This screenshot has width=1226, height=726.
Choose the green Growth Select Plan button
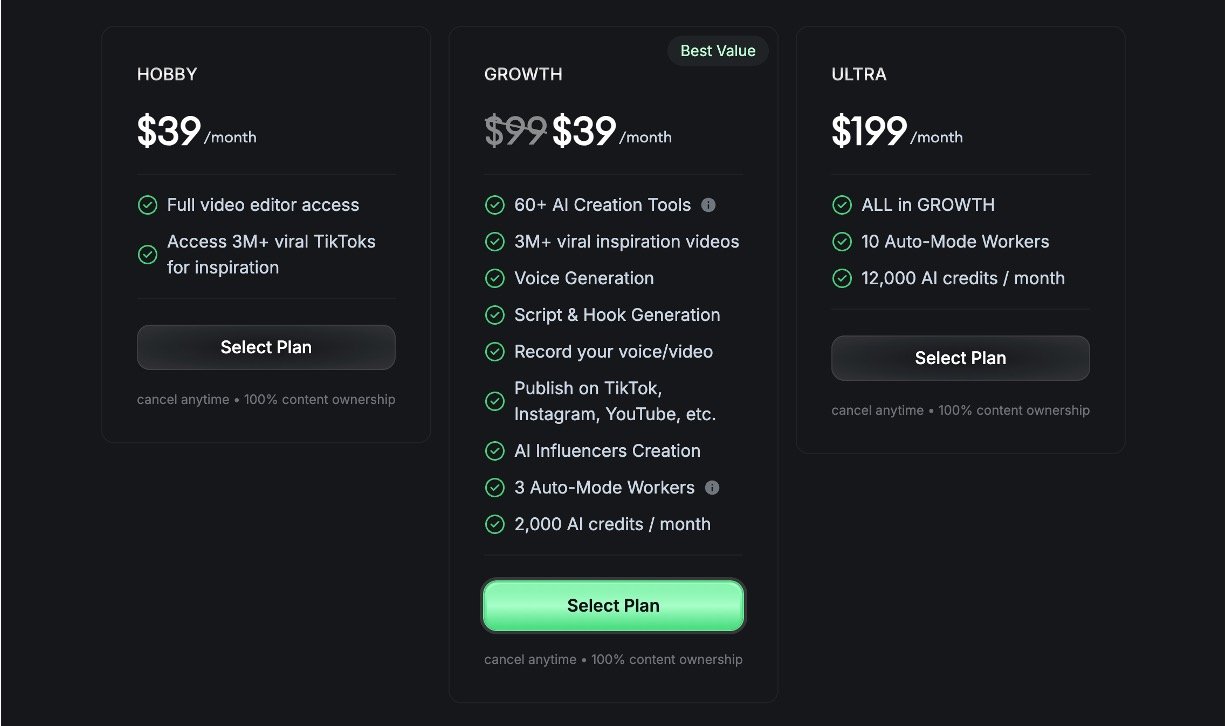tap(613, 606)
